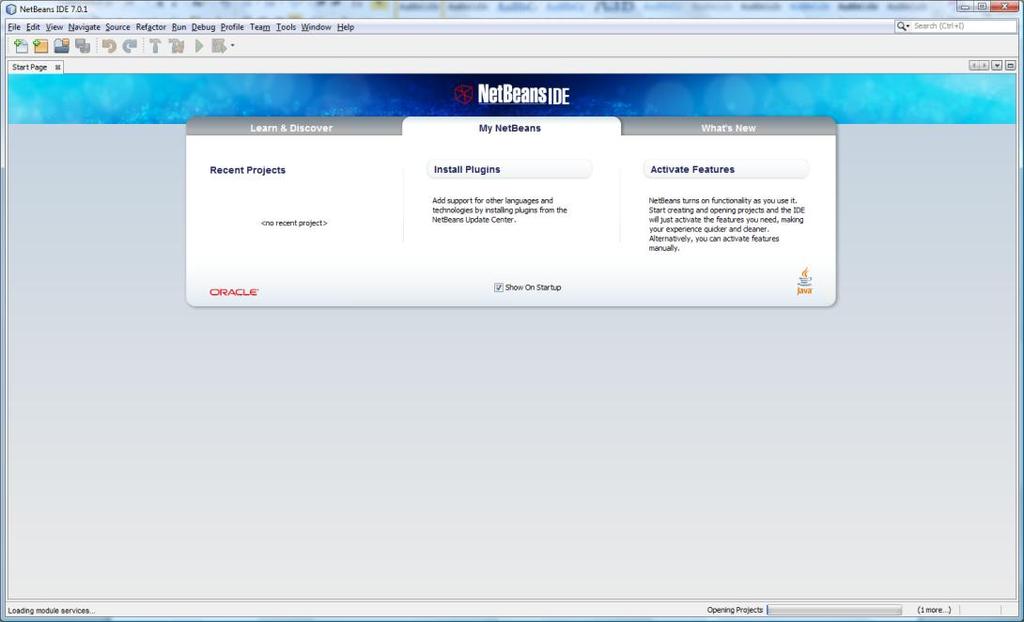
Task: Click the Redo arrow icon
Action: pos(130,46)
